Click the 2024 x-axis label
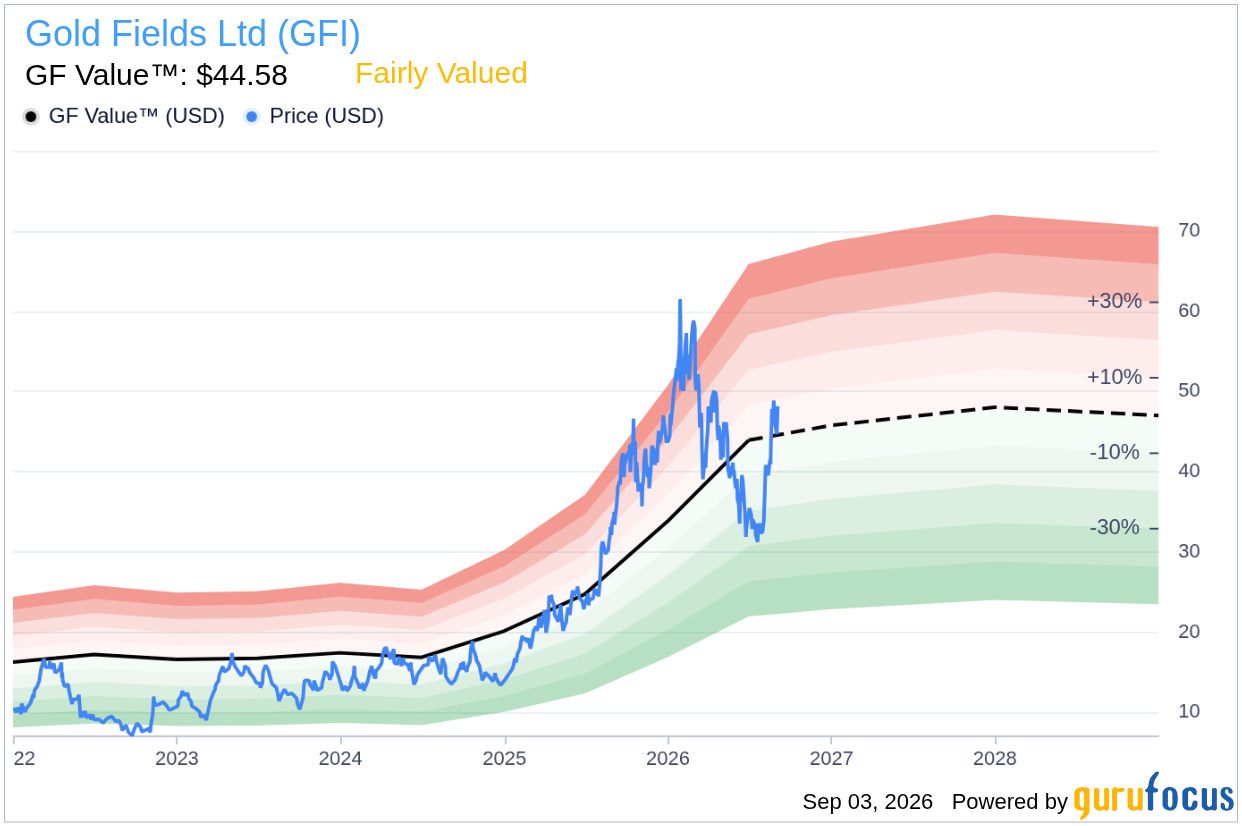This screenshot has width=1242, height=826. point(340,758)
